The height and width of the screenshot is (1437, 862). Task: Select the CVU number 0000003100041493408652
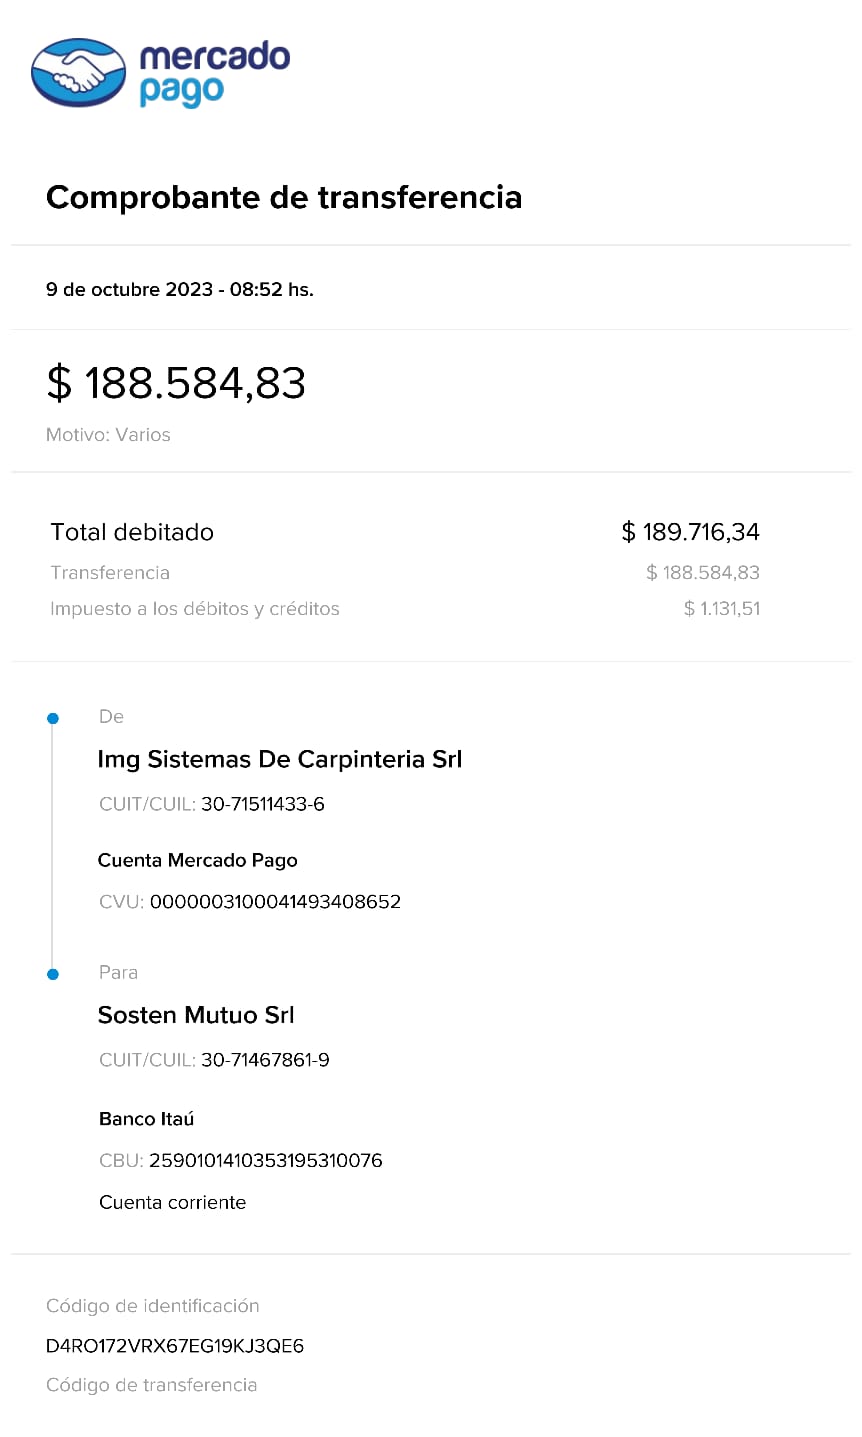(x=275, y=902)
